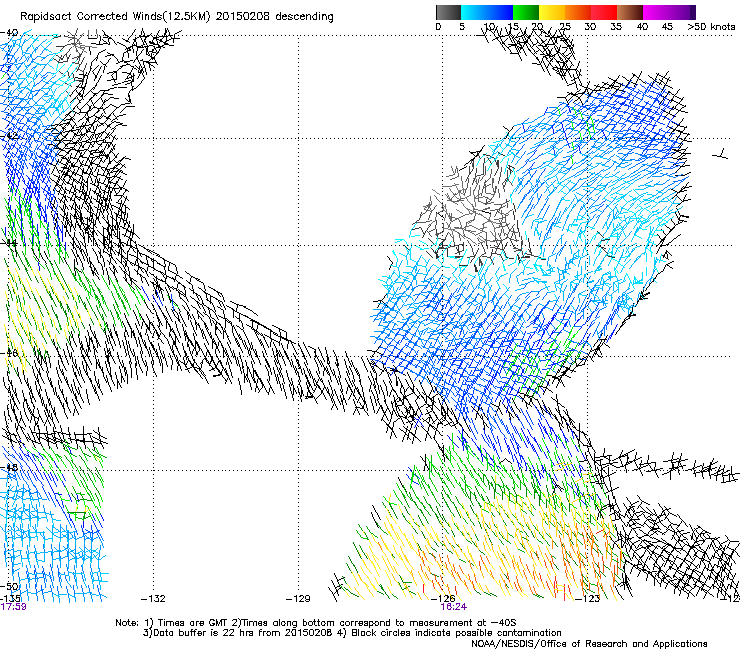This screenshot has height=650, width=740.
Task: Click the yellow 20–25 knot legend swatch
Action: coord(552,12)
